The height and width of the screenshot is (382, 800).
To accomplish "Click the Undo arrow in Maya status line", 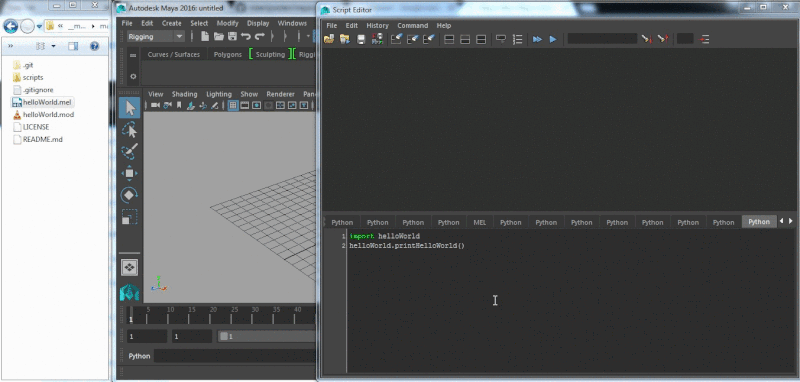I will (x=246, y=36).
